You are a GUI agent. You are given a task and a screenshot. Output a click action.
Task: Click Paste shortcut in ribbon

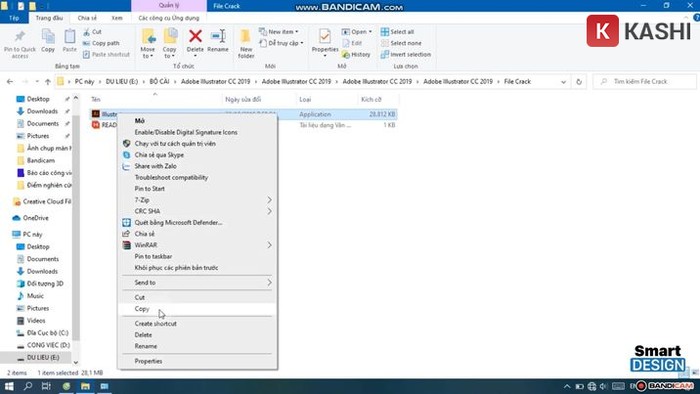pos(106,54)
